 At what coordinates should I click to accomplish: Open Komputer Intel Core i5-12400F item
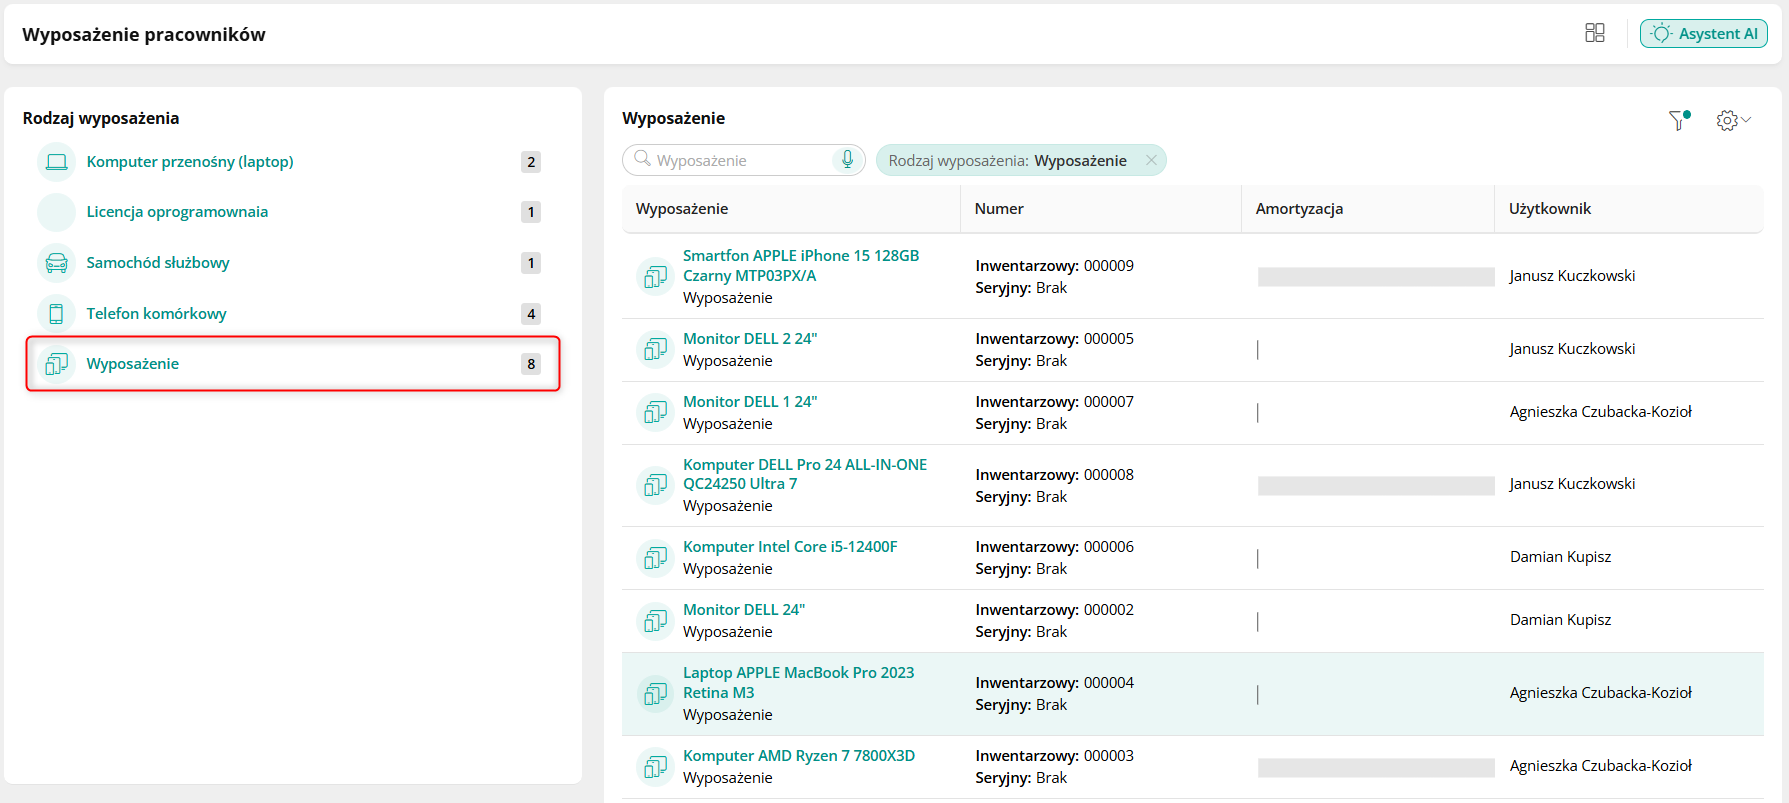pos(790,547)
